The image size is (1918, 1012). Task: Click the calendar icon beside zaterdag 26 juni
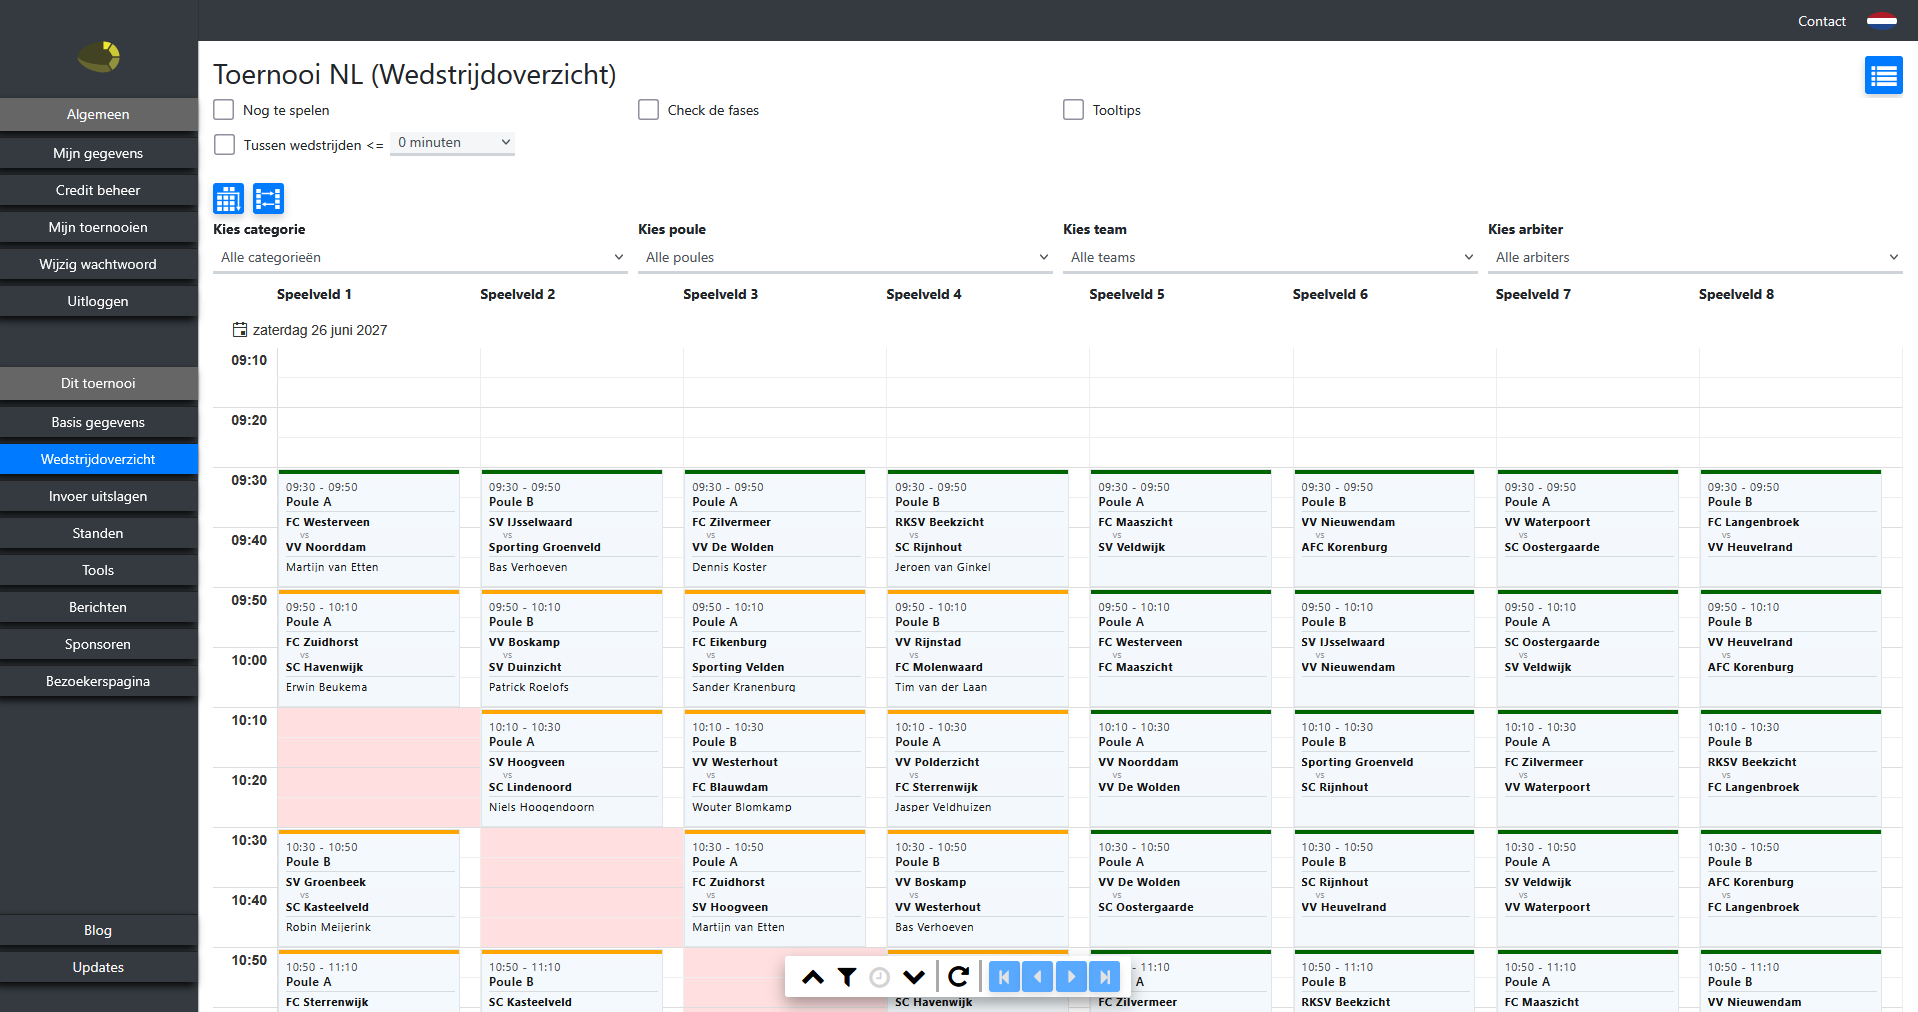tap(240, 330)
